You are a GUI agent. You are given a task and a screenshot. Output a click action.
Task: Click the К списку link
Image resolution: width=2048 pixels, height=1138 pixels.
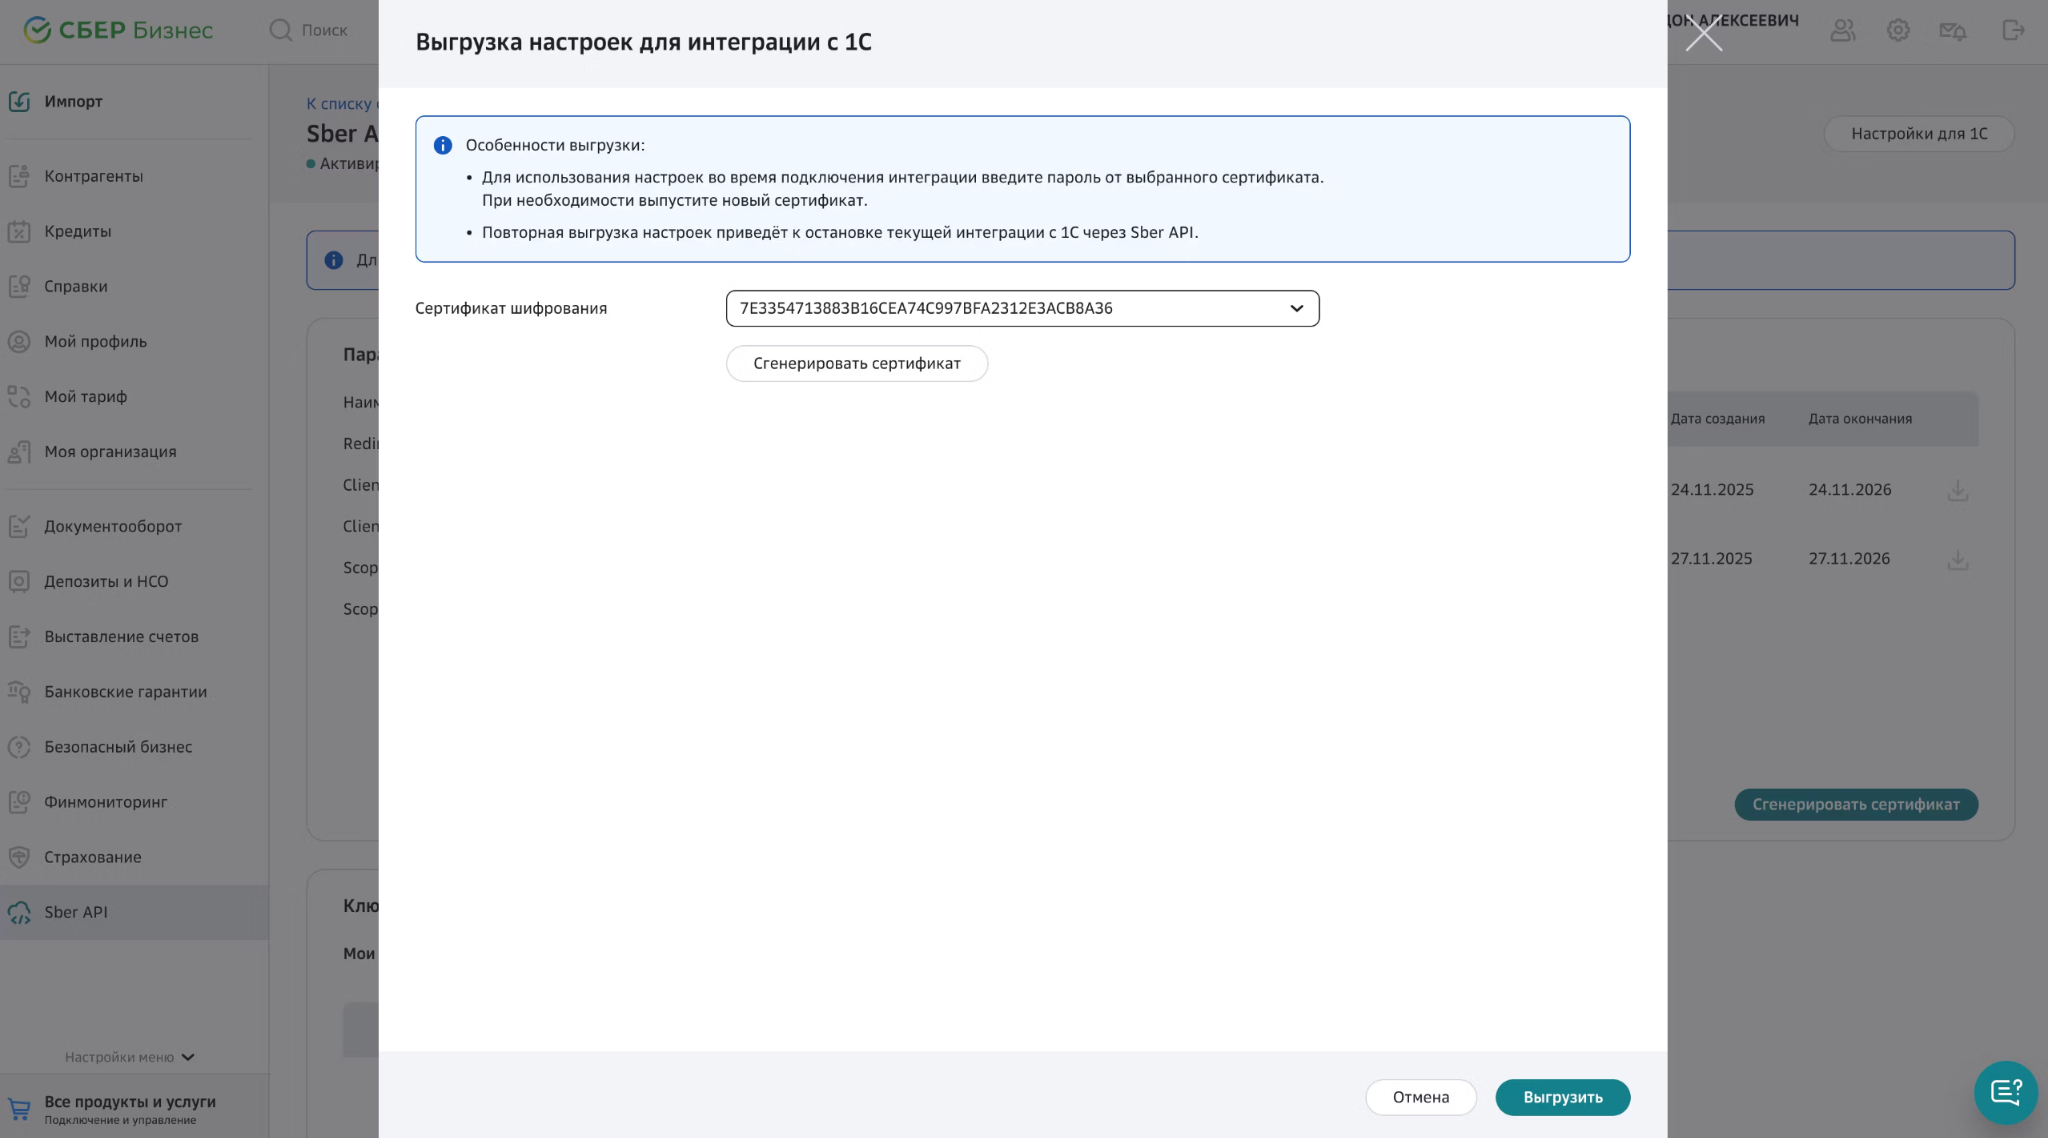342,103
